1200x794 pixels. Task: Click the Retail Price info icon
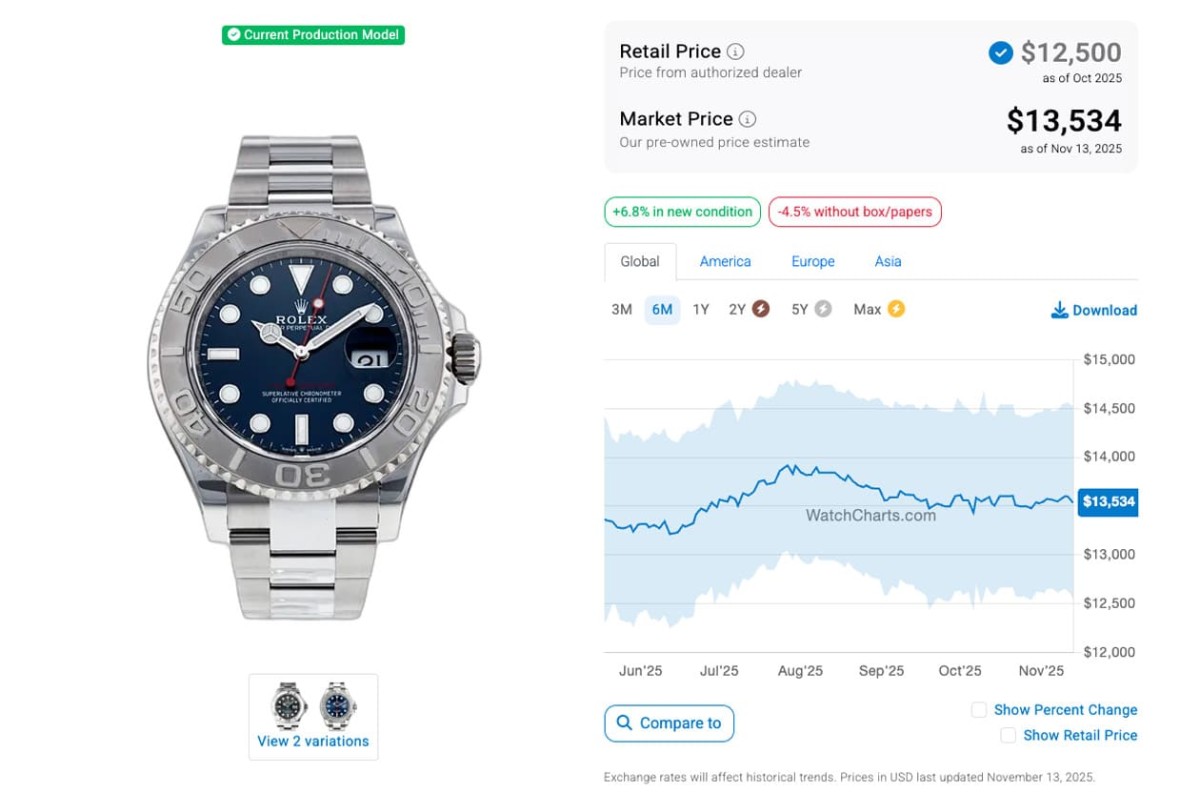[736, 52]
